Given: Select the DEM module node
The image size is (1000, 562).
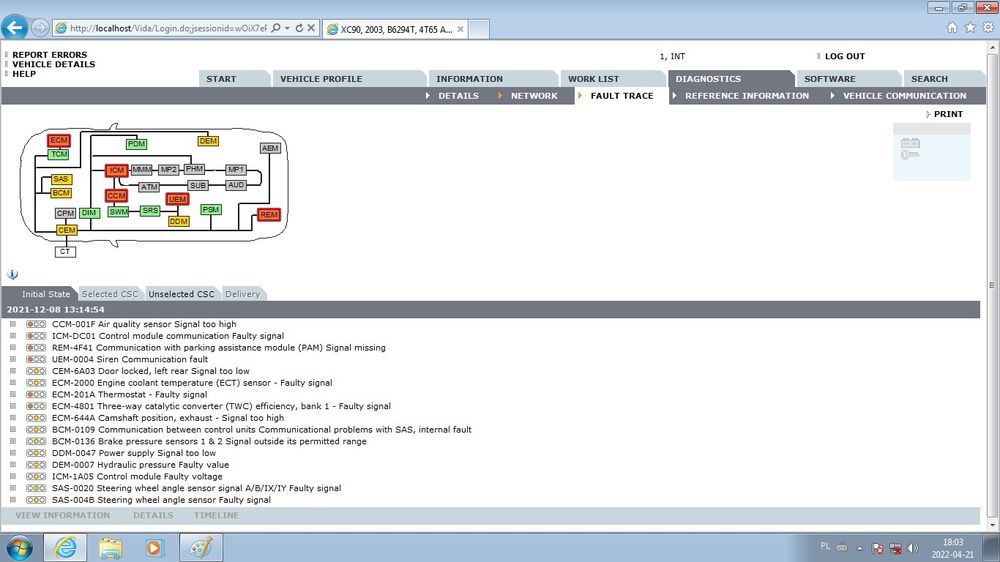Looking at the screenshot, I should coord(208,141).
